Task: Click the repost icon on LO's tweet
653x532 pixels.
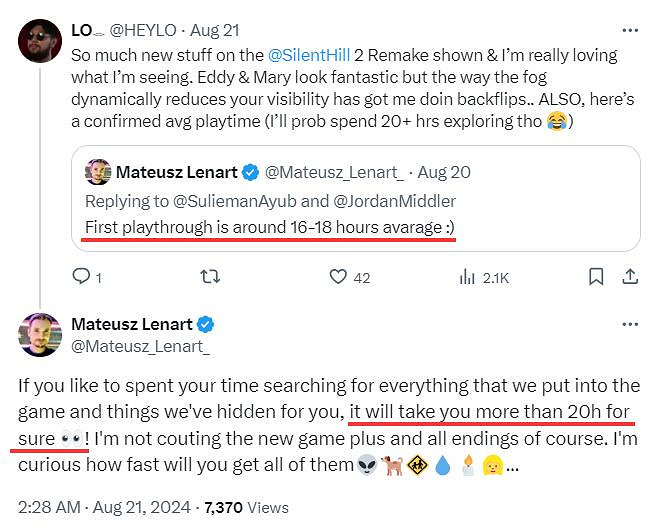Action: 210,276
